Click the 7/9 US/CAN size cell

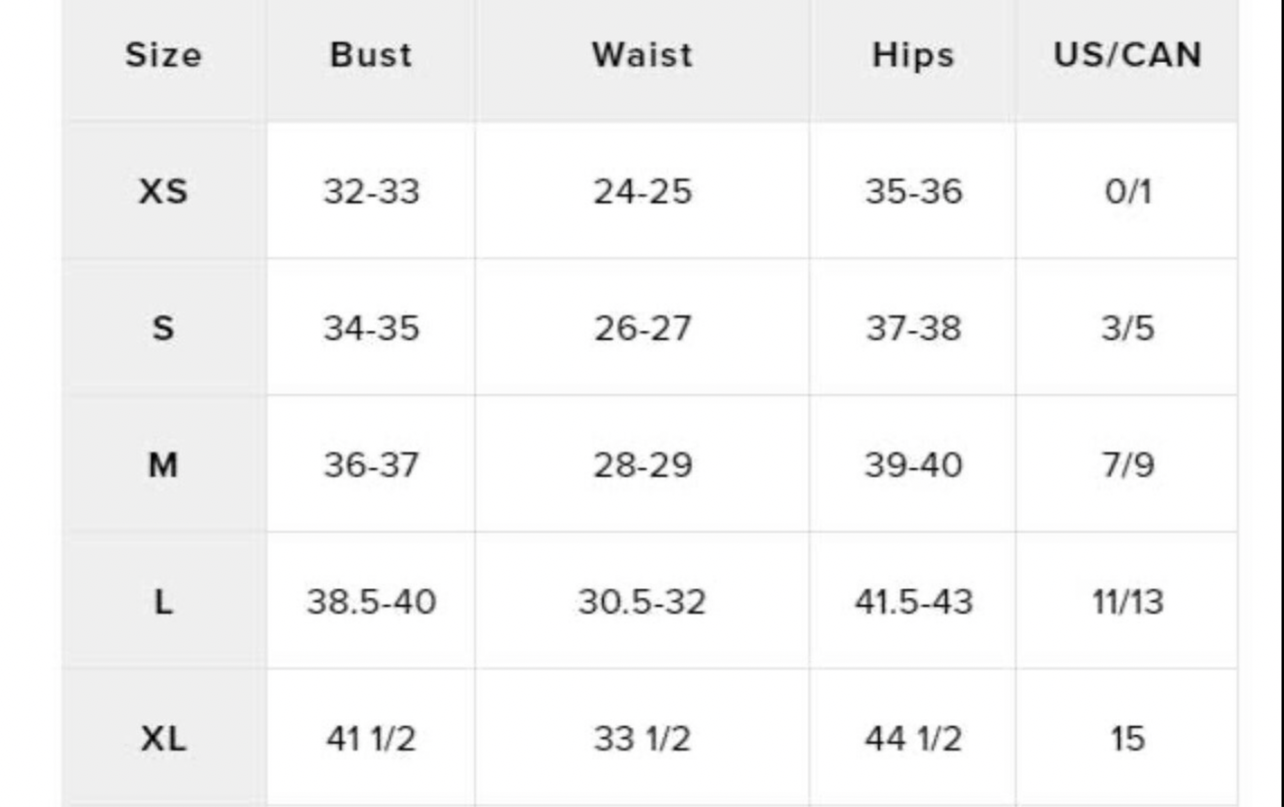(x=1127, y=464)
